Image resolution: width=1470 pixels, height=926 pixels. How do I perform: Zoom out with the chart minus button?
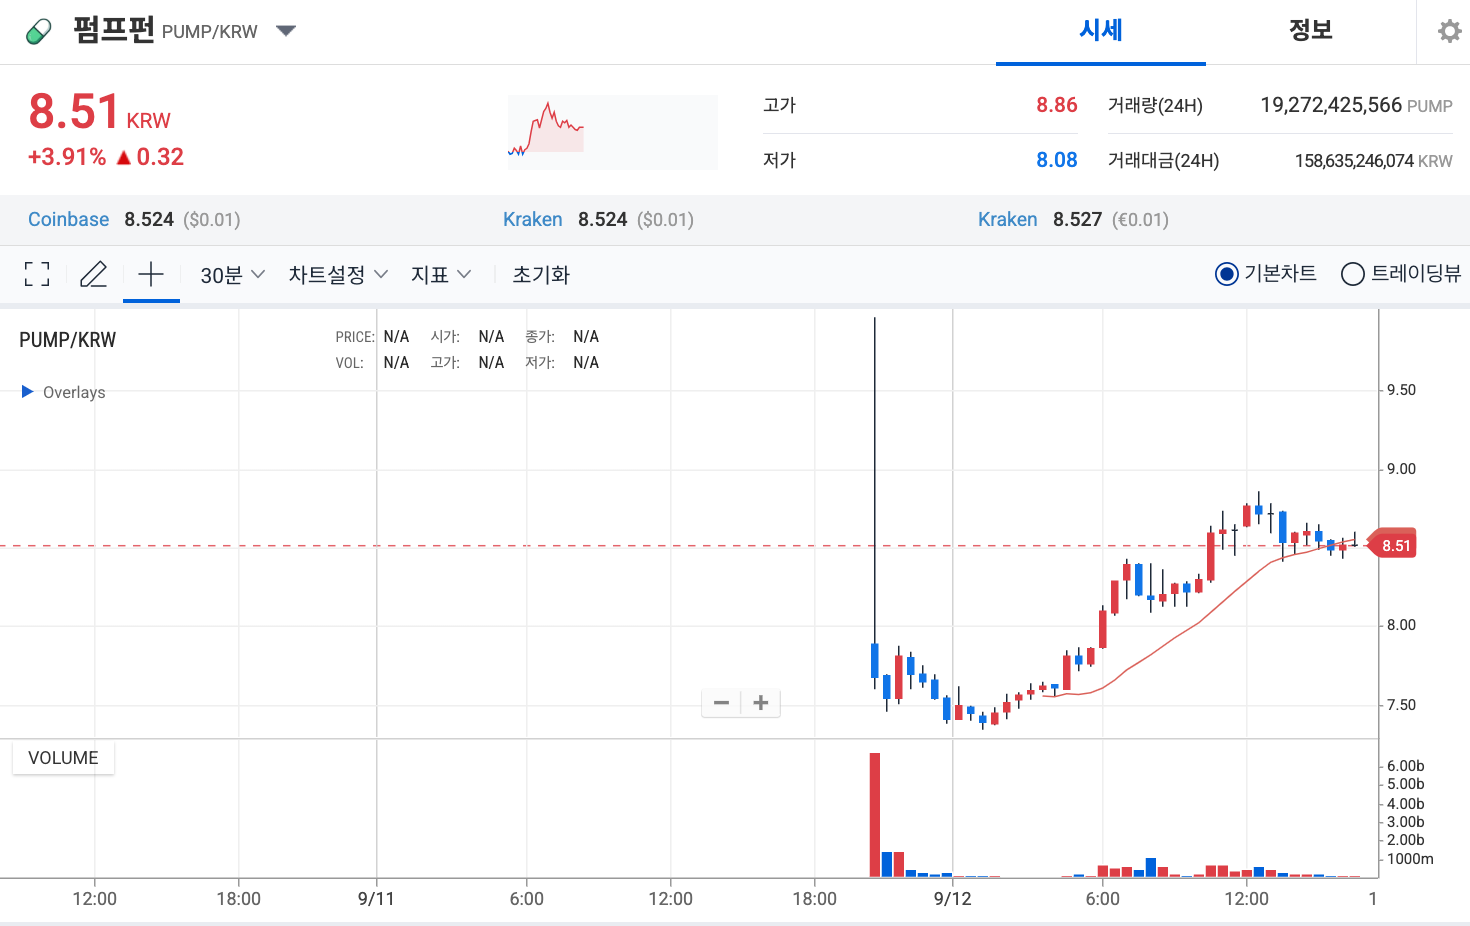coord(721,702)
